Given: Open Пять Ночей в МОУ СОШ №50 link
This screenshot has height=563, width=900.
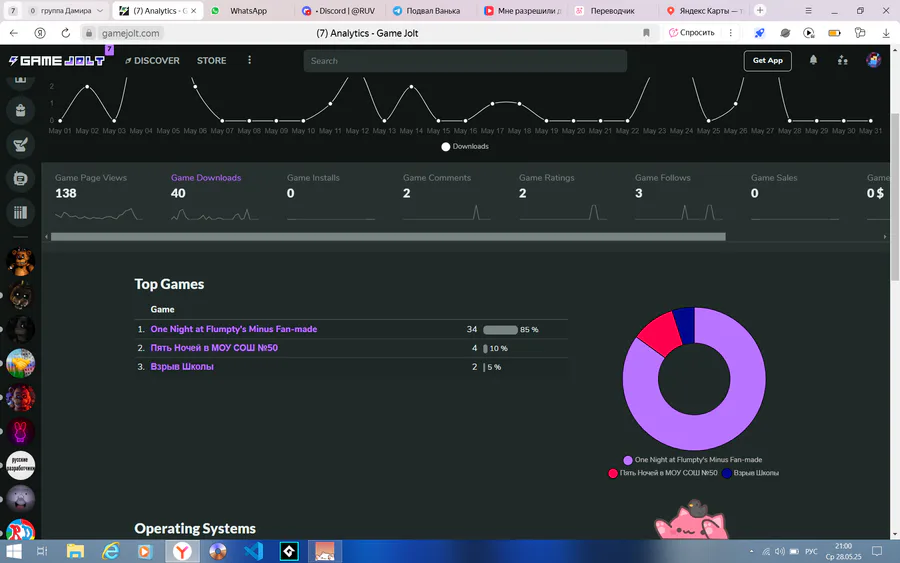Looking at the screenshot, I should point(214,348).
